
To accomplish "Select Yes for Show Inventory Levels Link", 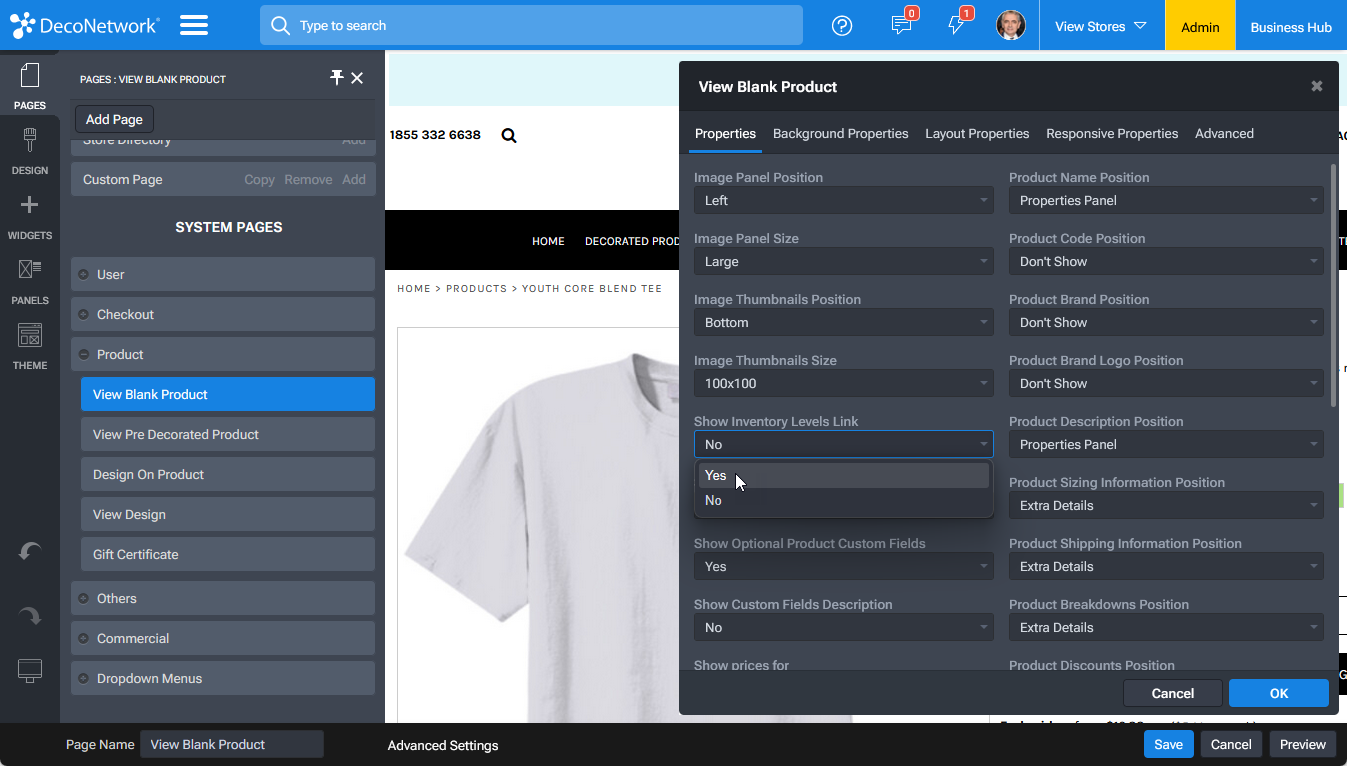I will coord(716,475).
